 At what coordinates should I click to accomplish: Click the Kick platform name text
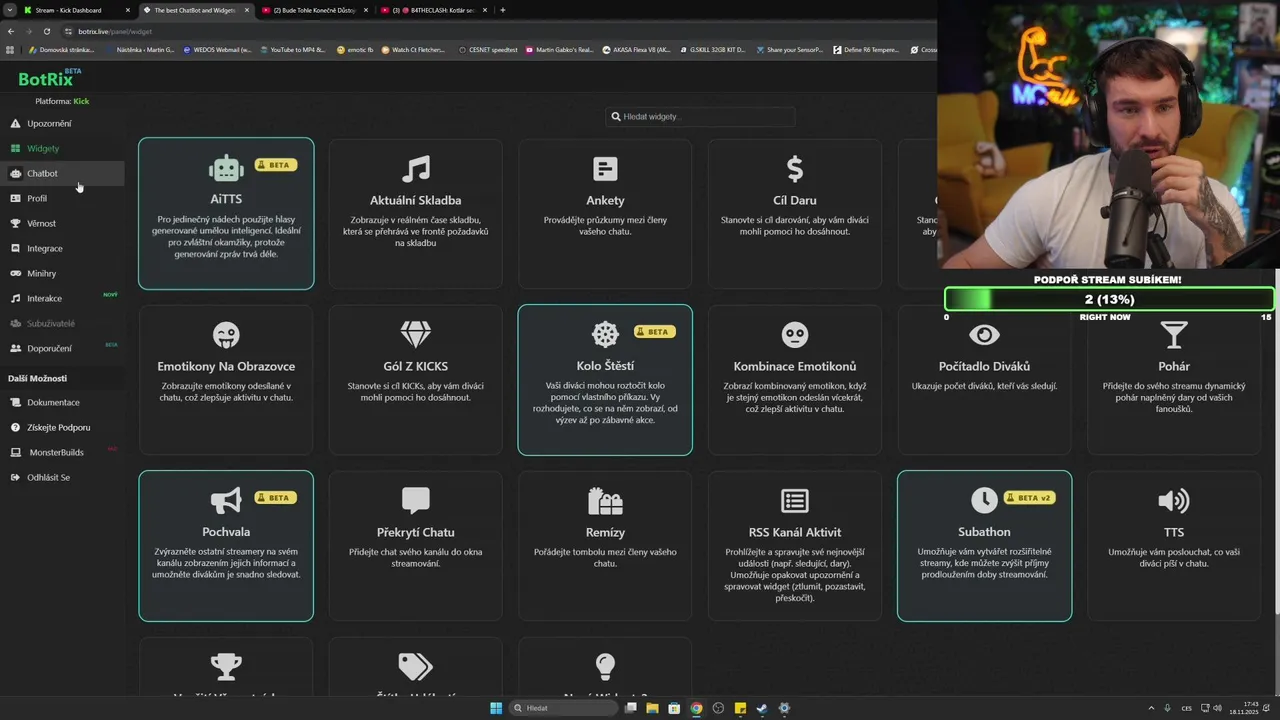[81, 101]
